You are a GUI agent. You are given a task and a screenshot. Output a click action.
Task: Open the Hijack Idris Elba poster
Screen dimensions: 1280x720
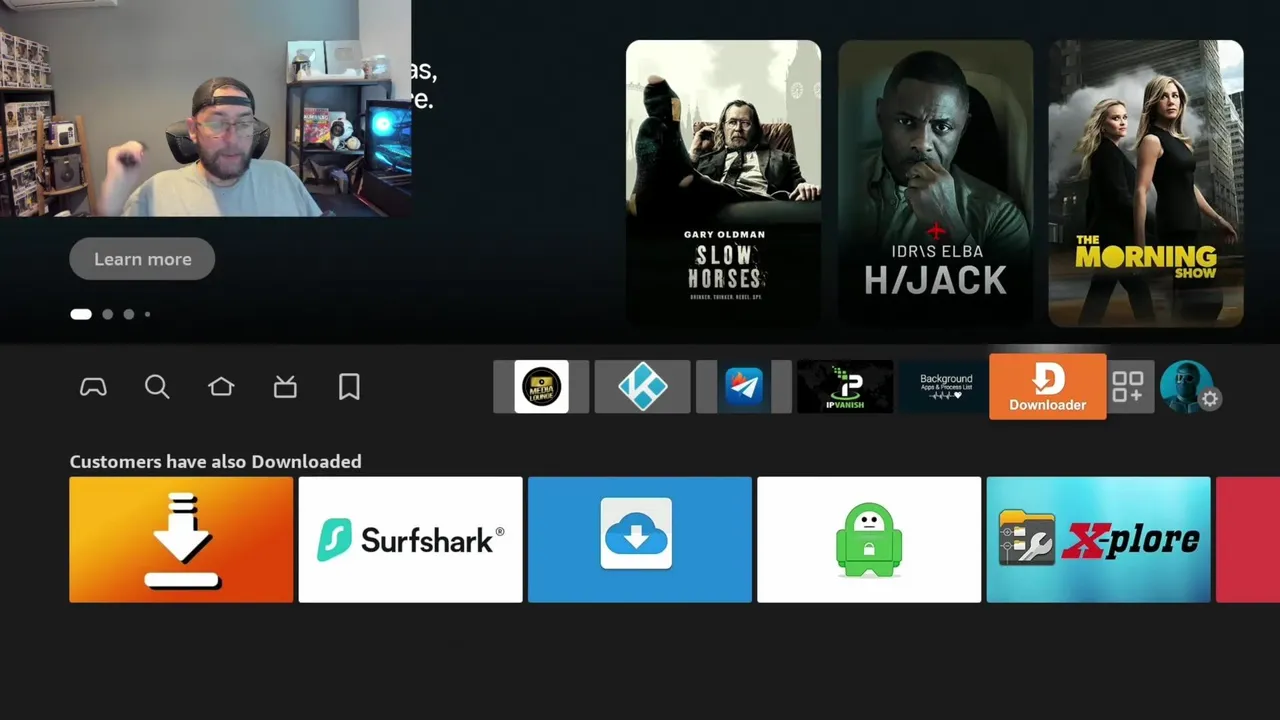(935, 183)
